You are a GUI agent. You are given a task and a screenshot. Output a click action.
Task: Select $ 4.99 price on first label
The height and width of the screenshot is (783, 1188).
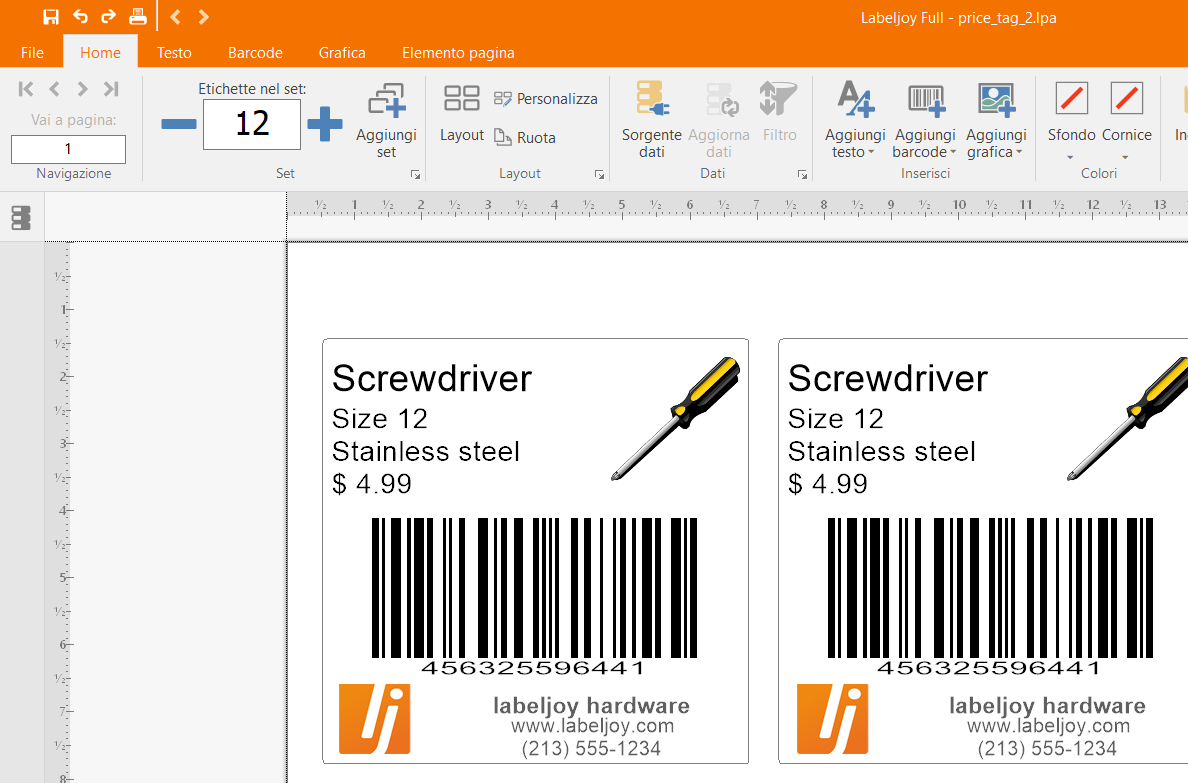371,484
